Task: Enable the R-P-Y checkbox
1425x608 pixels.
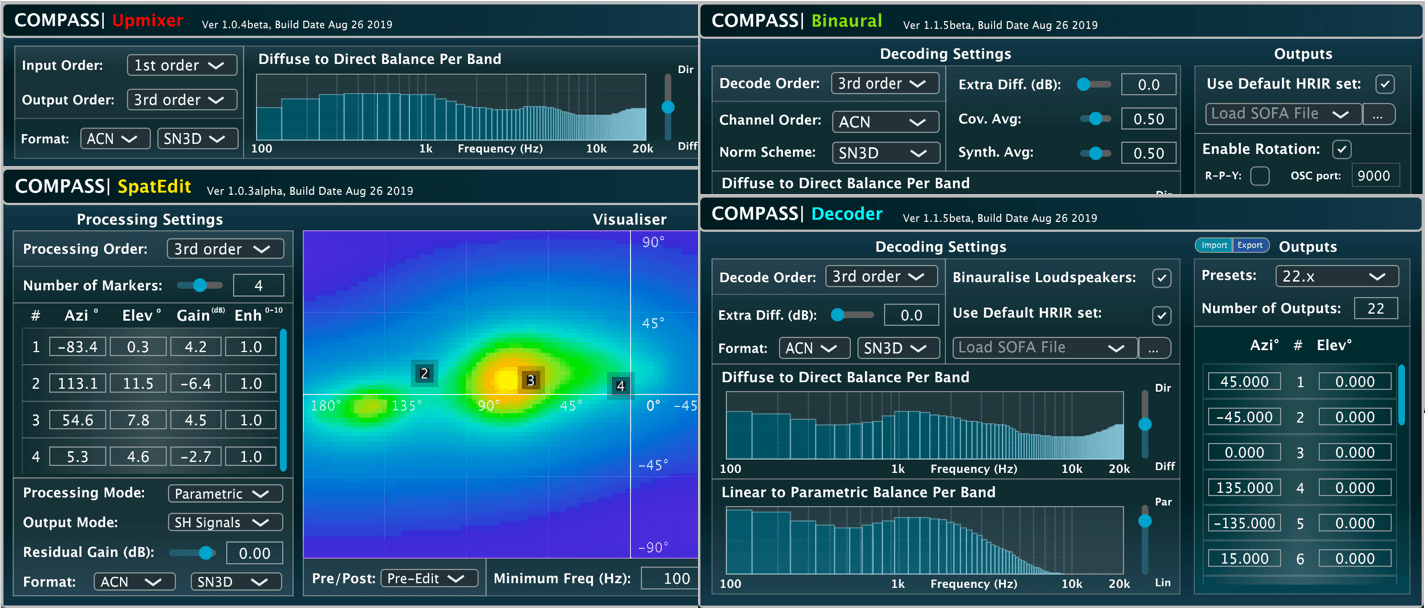Action: [1260, 176]
